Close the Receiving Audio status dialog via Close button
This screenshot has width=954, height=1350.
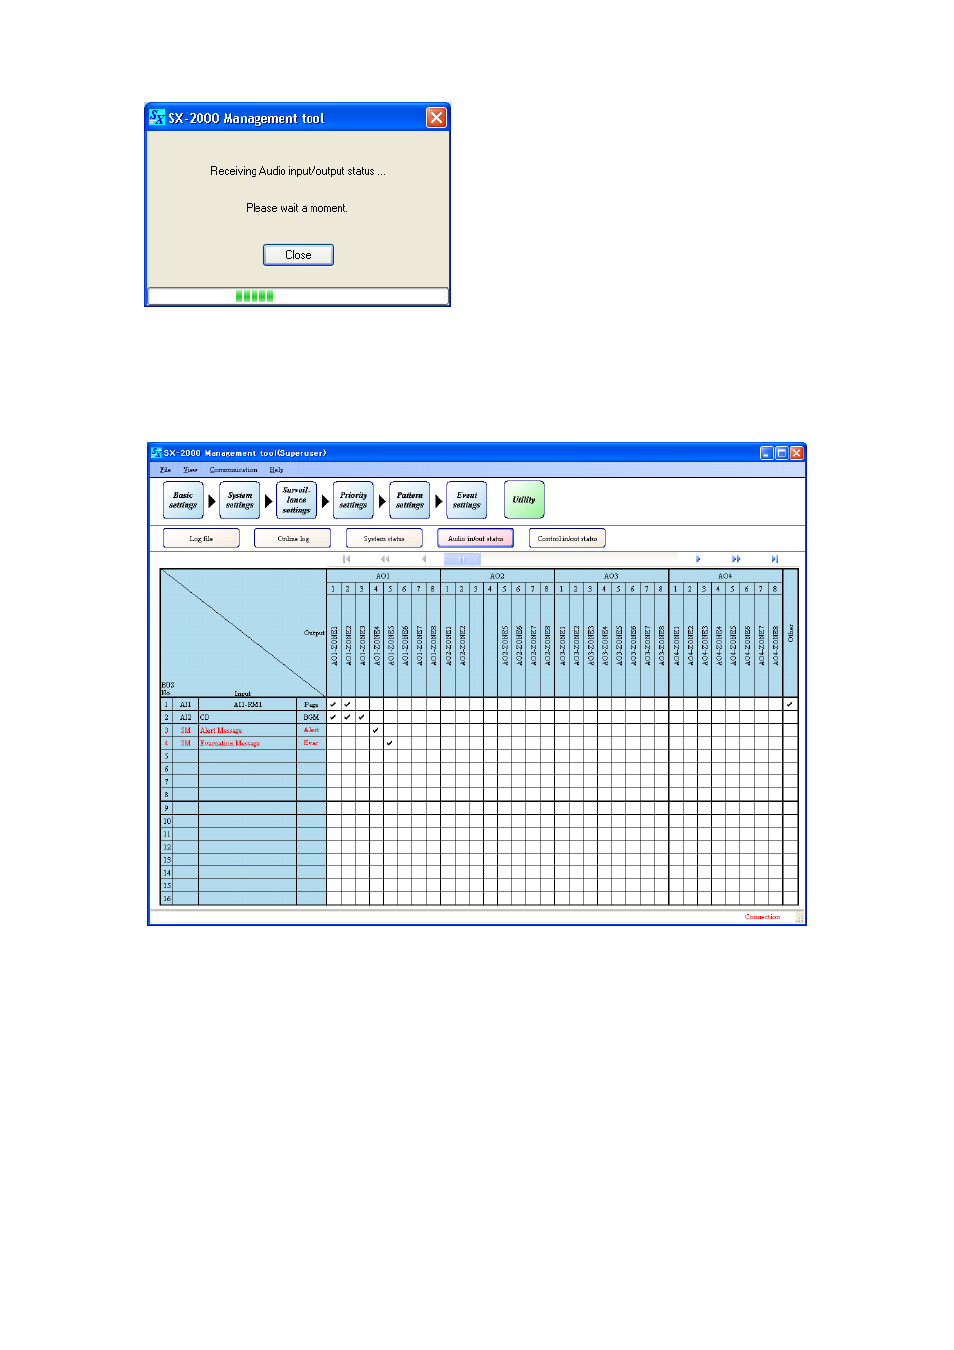point(298,255)
